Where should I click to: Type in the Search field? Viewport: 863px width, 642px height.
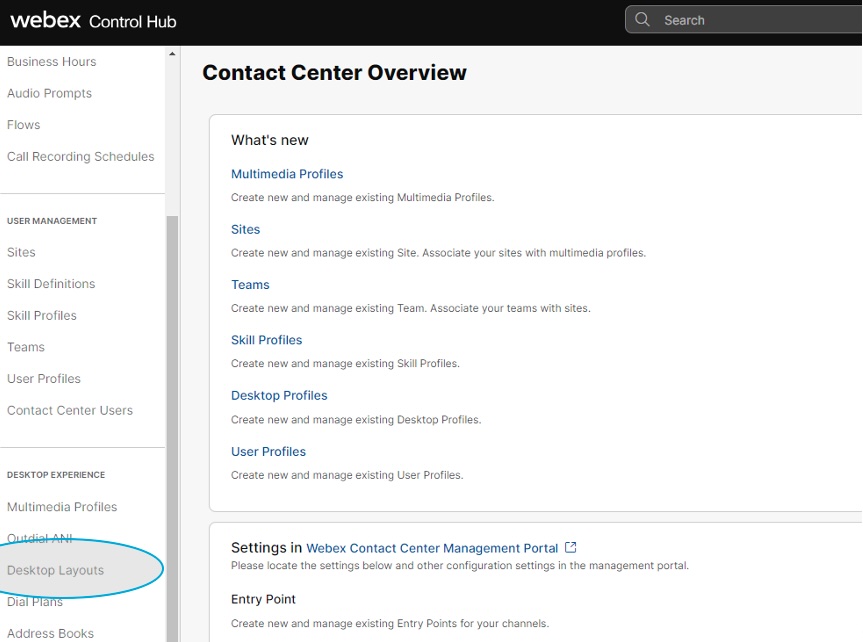coord(750,20)
